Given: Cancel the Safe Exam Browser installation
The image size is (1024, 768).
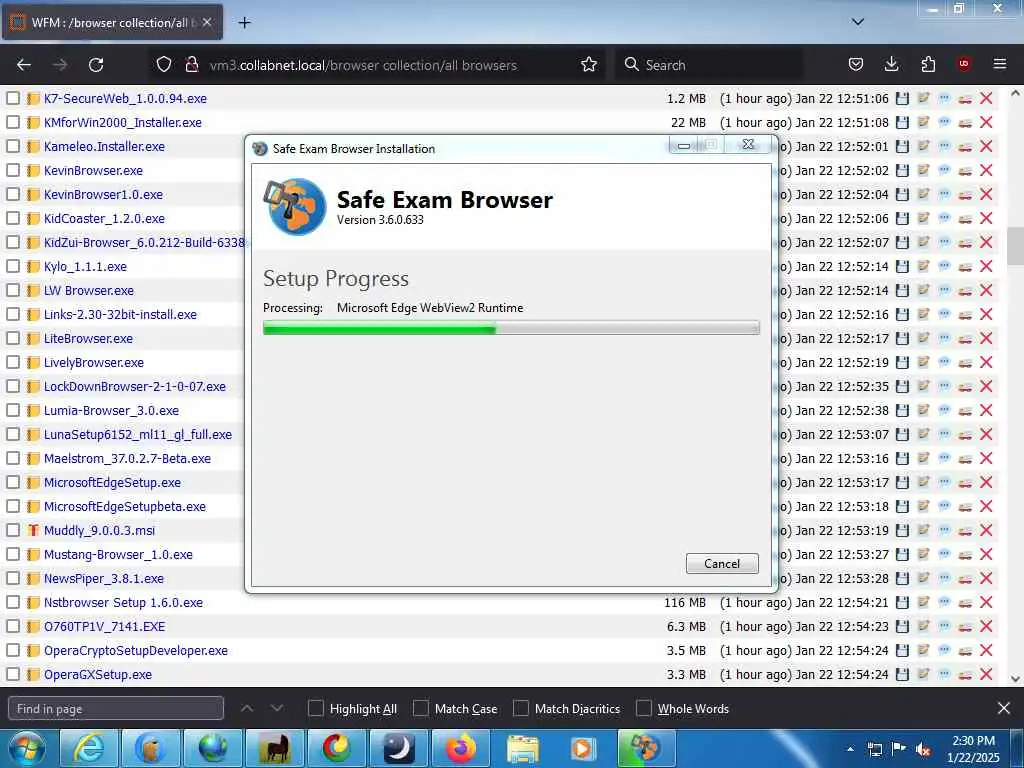Looking at the screenshot, I should click(x=722, y=564).
